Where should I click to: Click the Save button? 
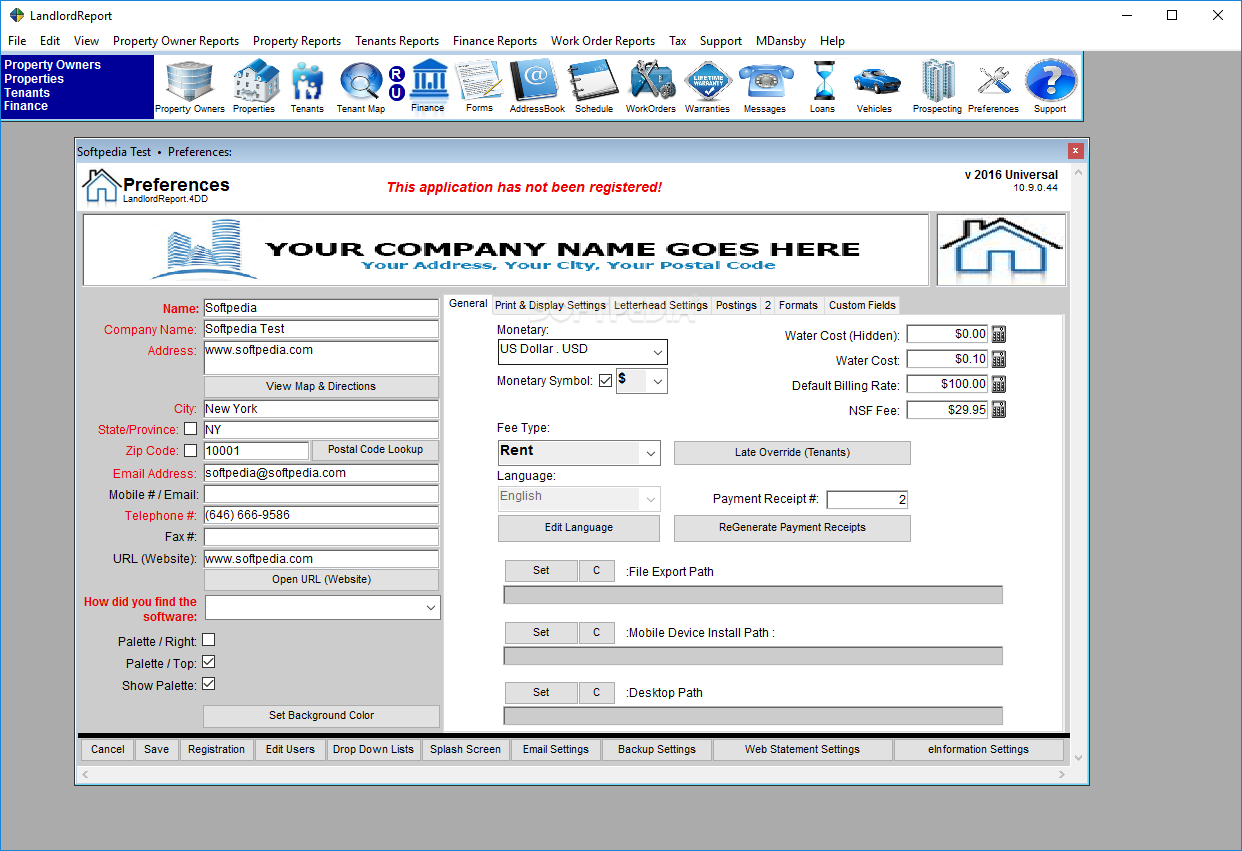pos(157,749)
